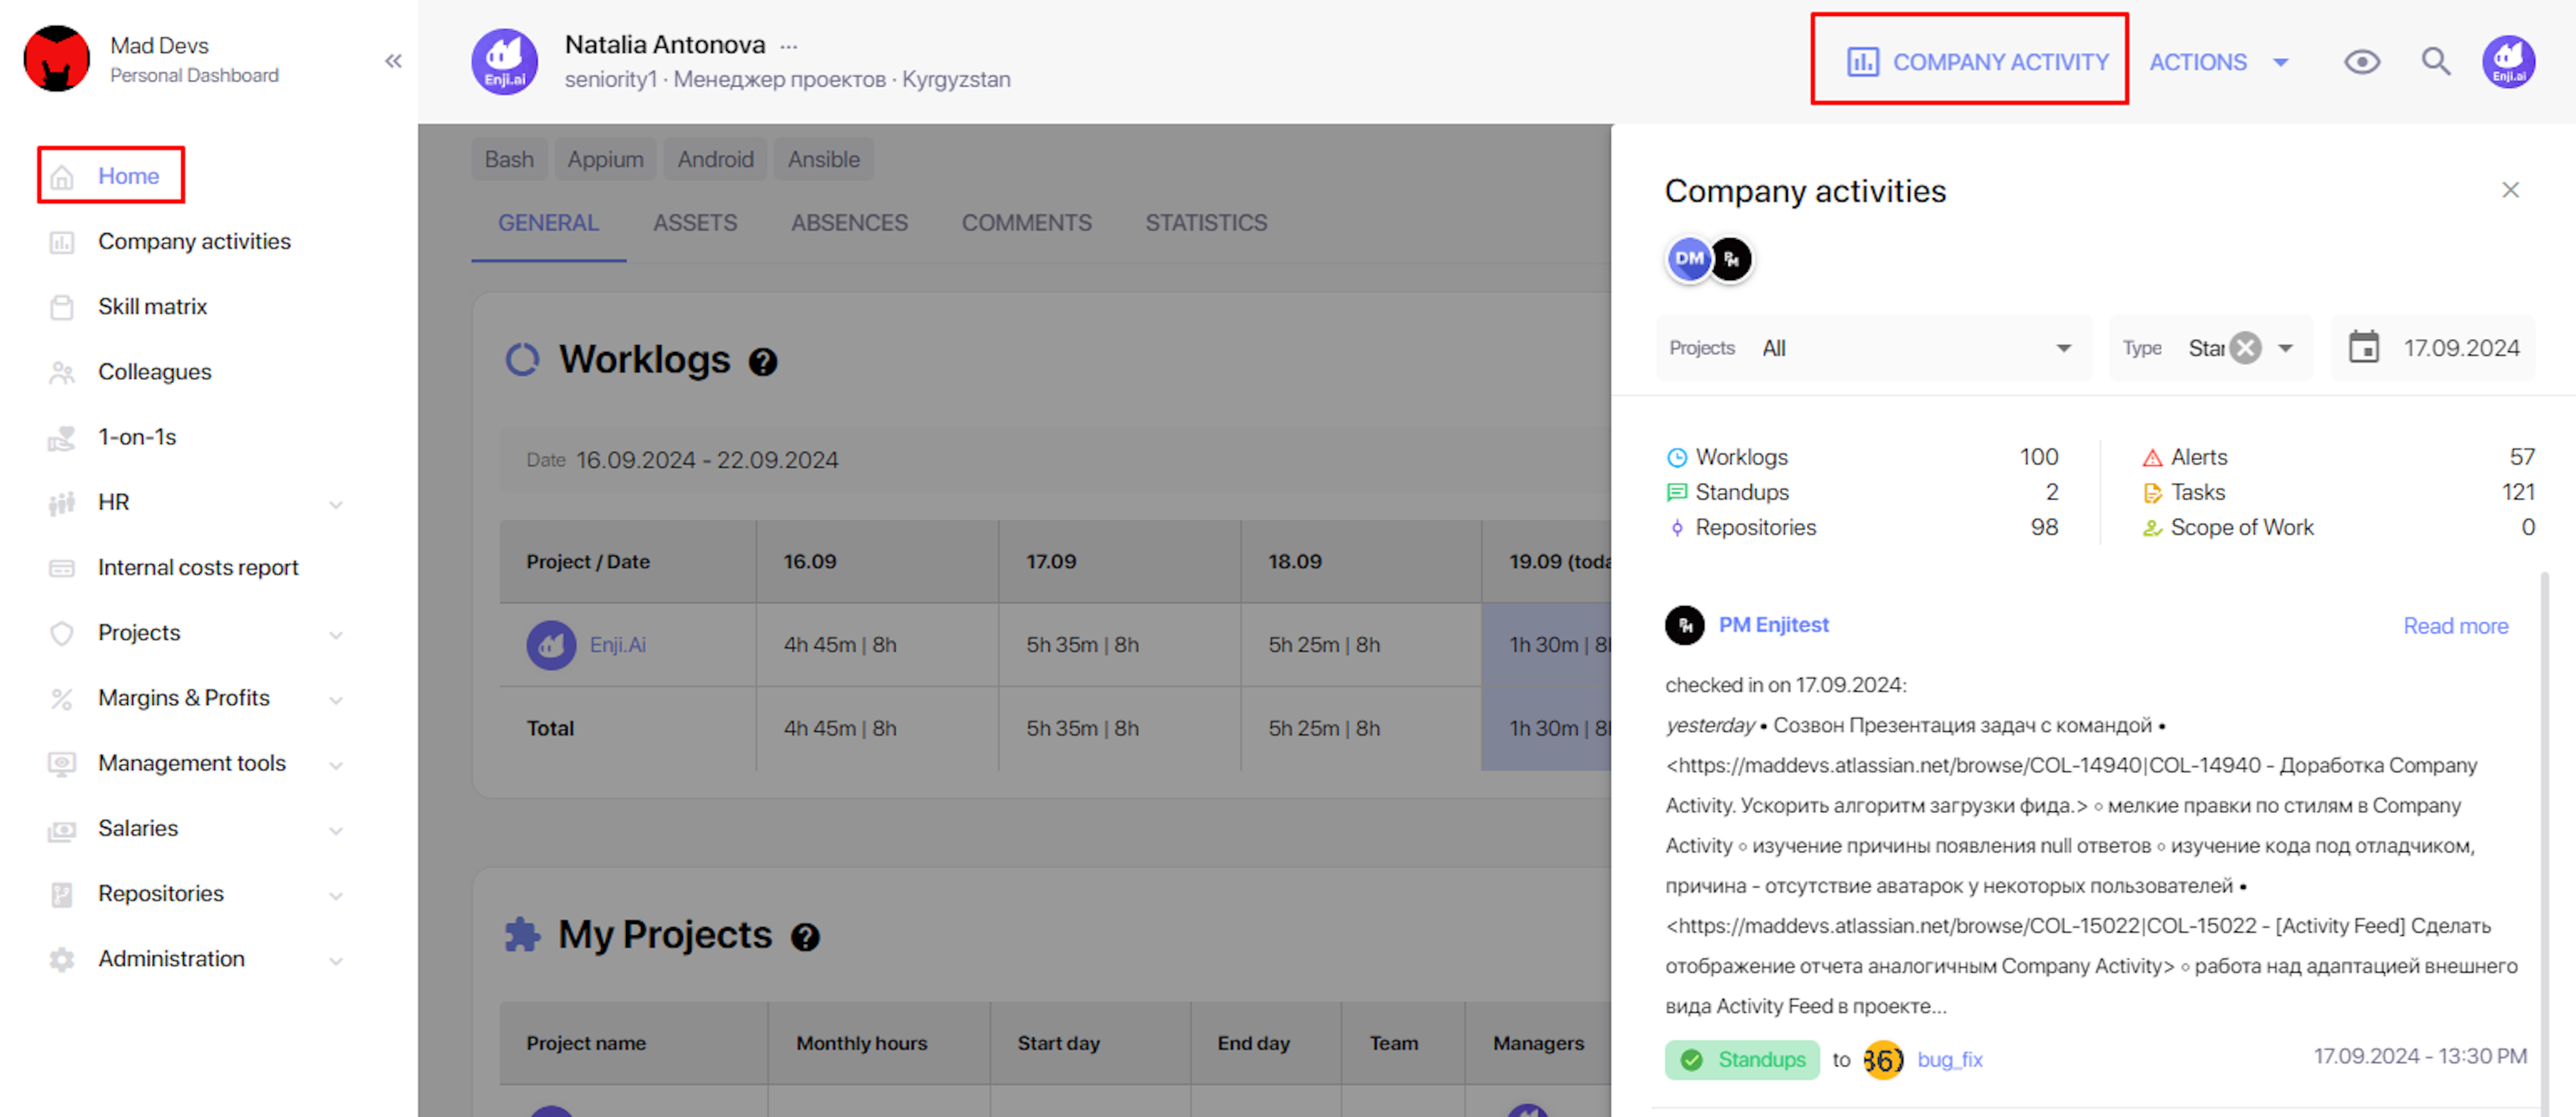Switch to the ASSETS tab

[695, 223]
